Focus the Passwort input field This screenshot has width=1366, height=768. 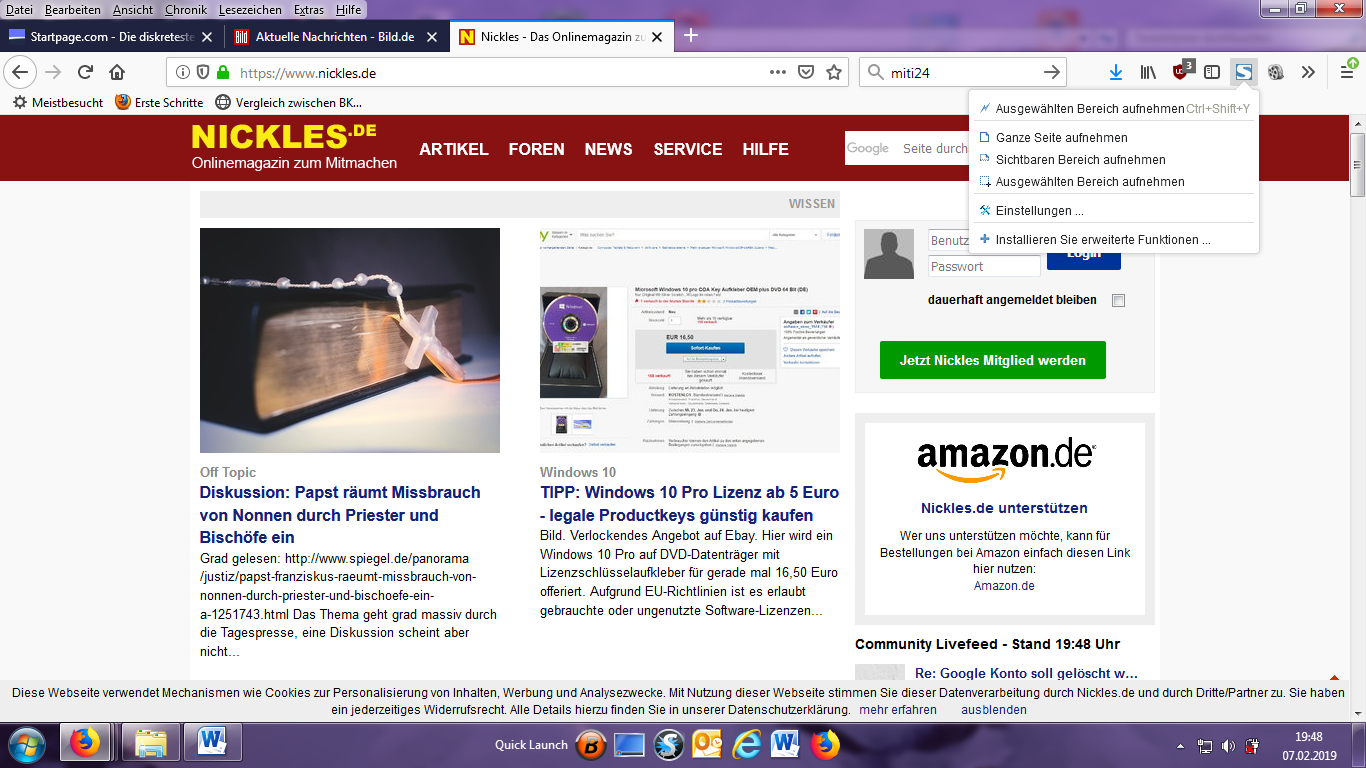click(984, 267)
